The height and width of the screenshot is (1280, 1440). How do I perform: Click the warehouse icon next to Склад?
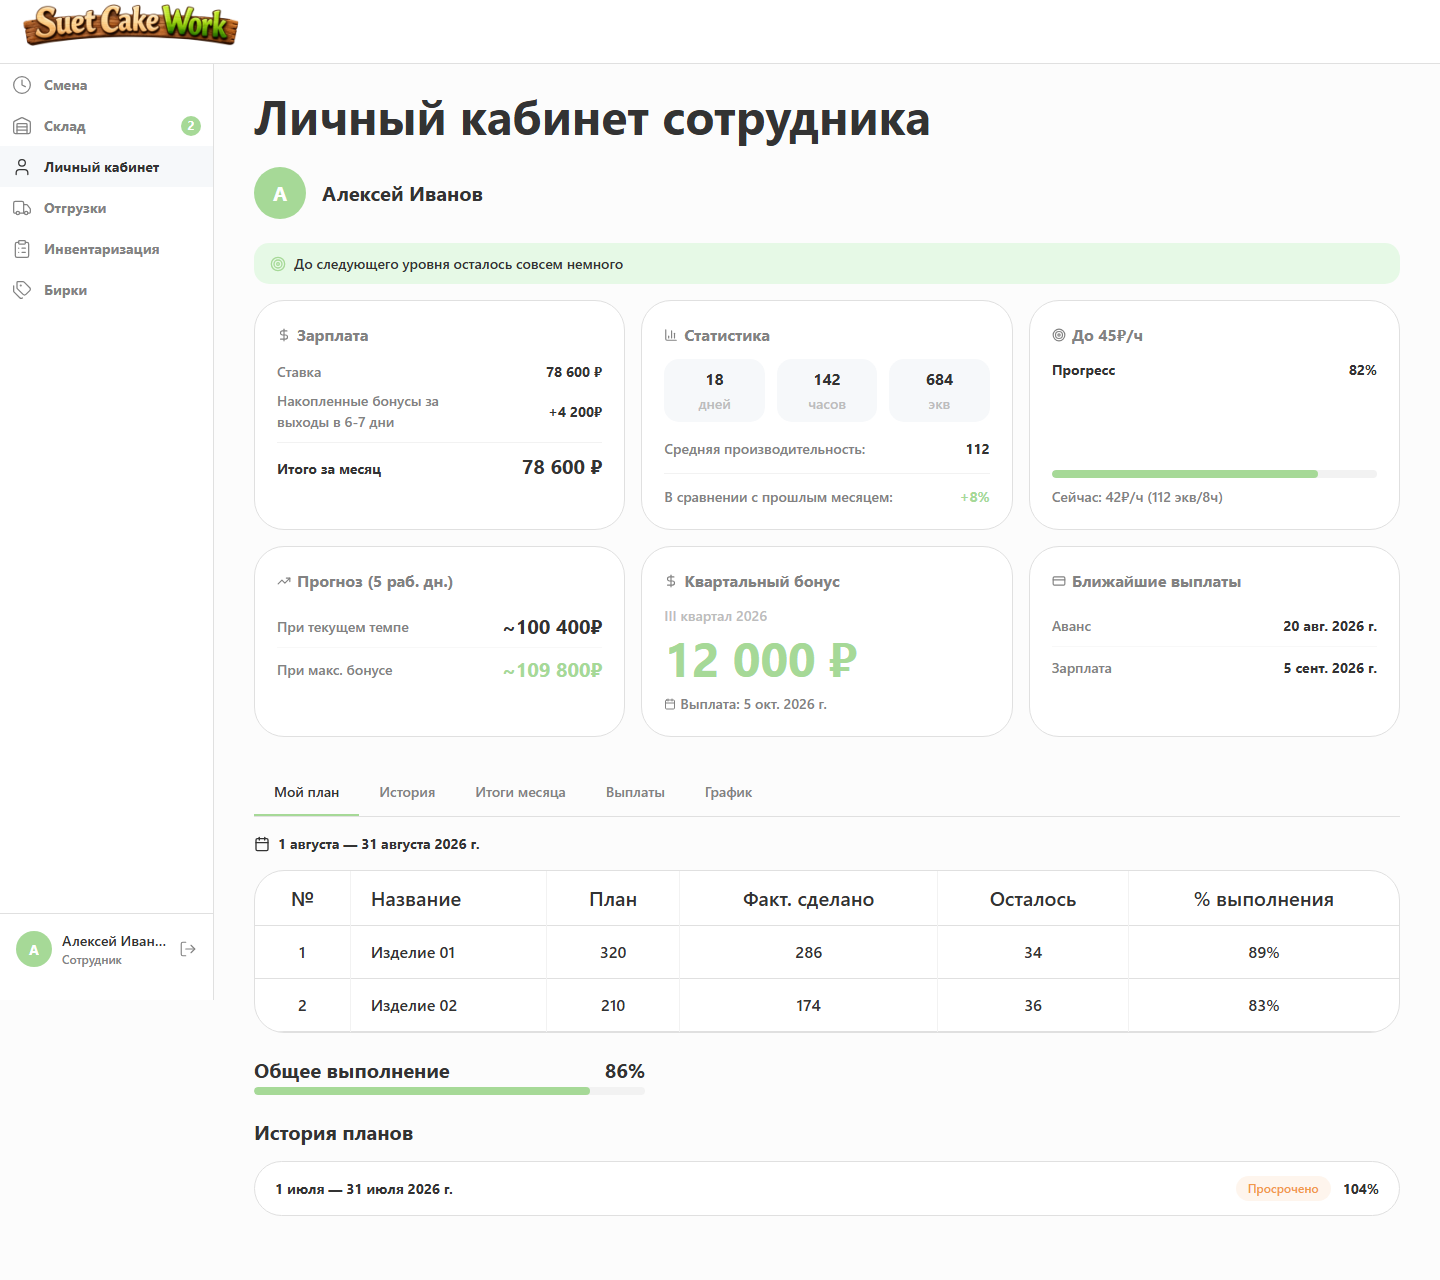click(22, 126)
